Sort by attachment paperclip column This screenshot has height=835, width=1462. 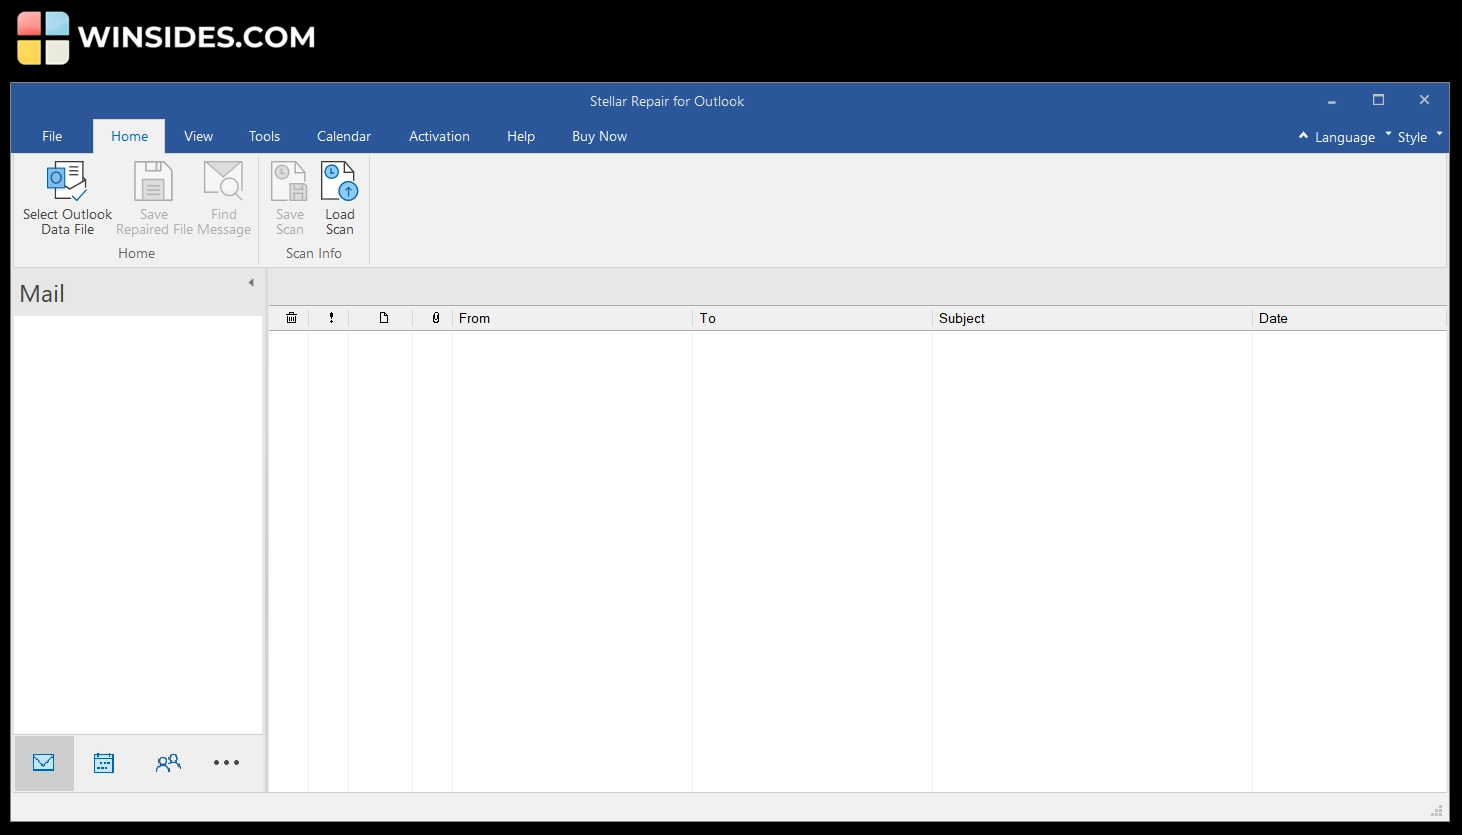[436, 318]
